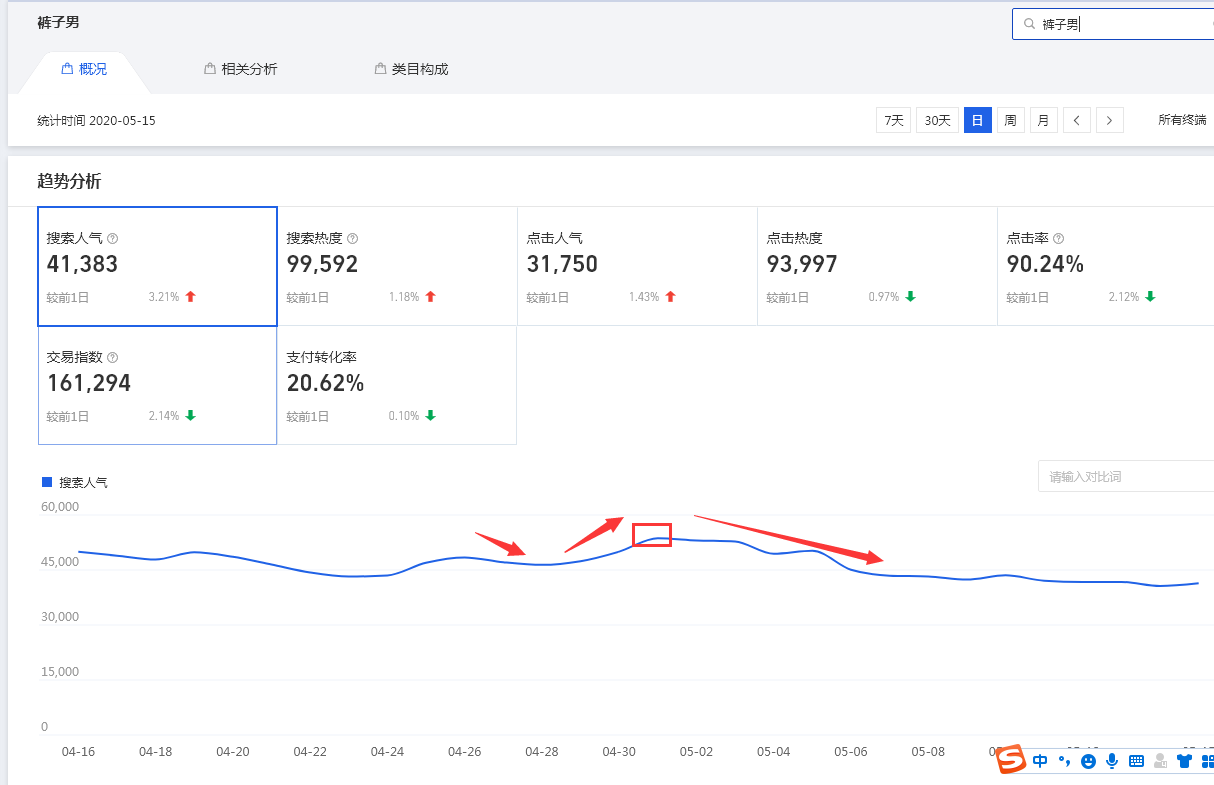Click red up arrow on 搜索人气 card
1214x785 pixels.
tap(191, 297)
